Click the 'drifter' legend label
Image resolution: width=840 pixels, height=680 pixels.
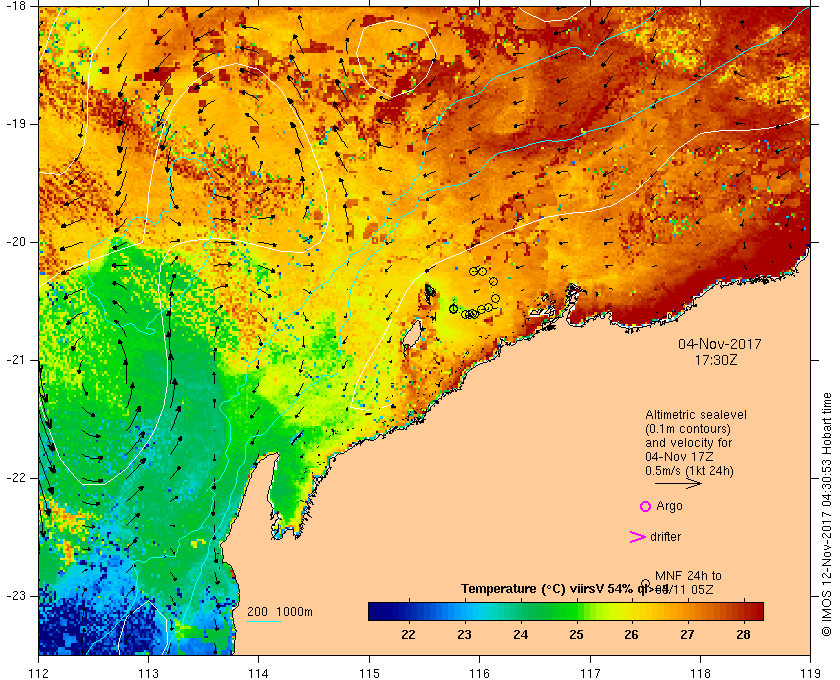(x=665, y=537)
